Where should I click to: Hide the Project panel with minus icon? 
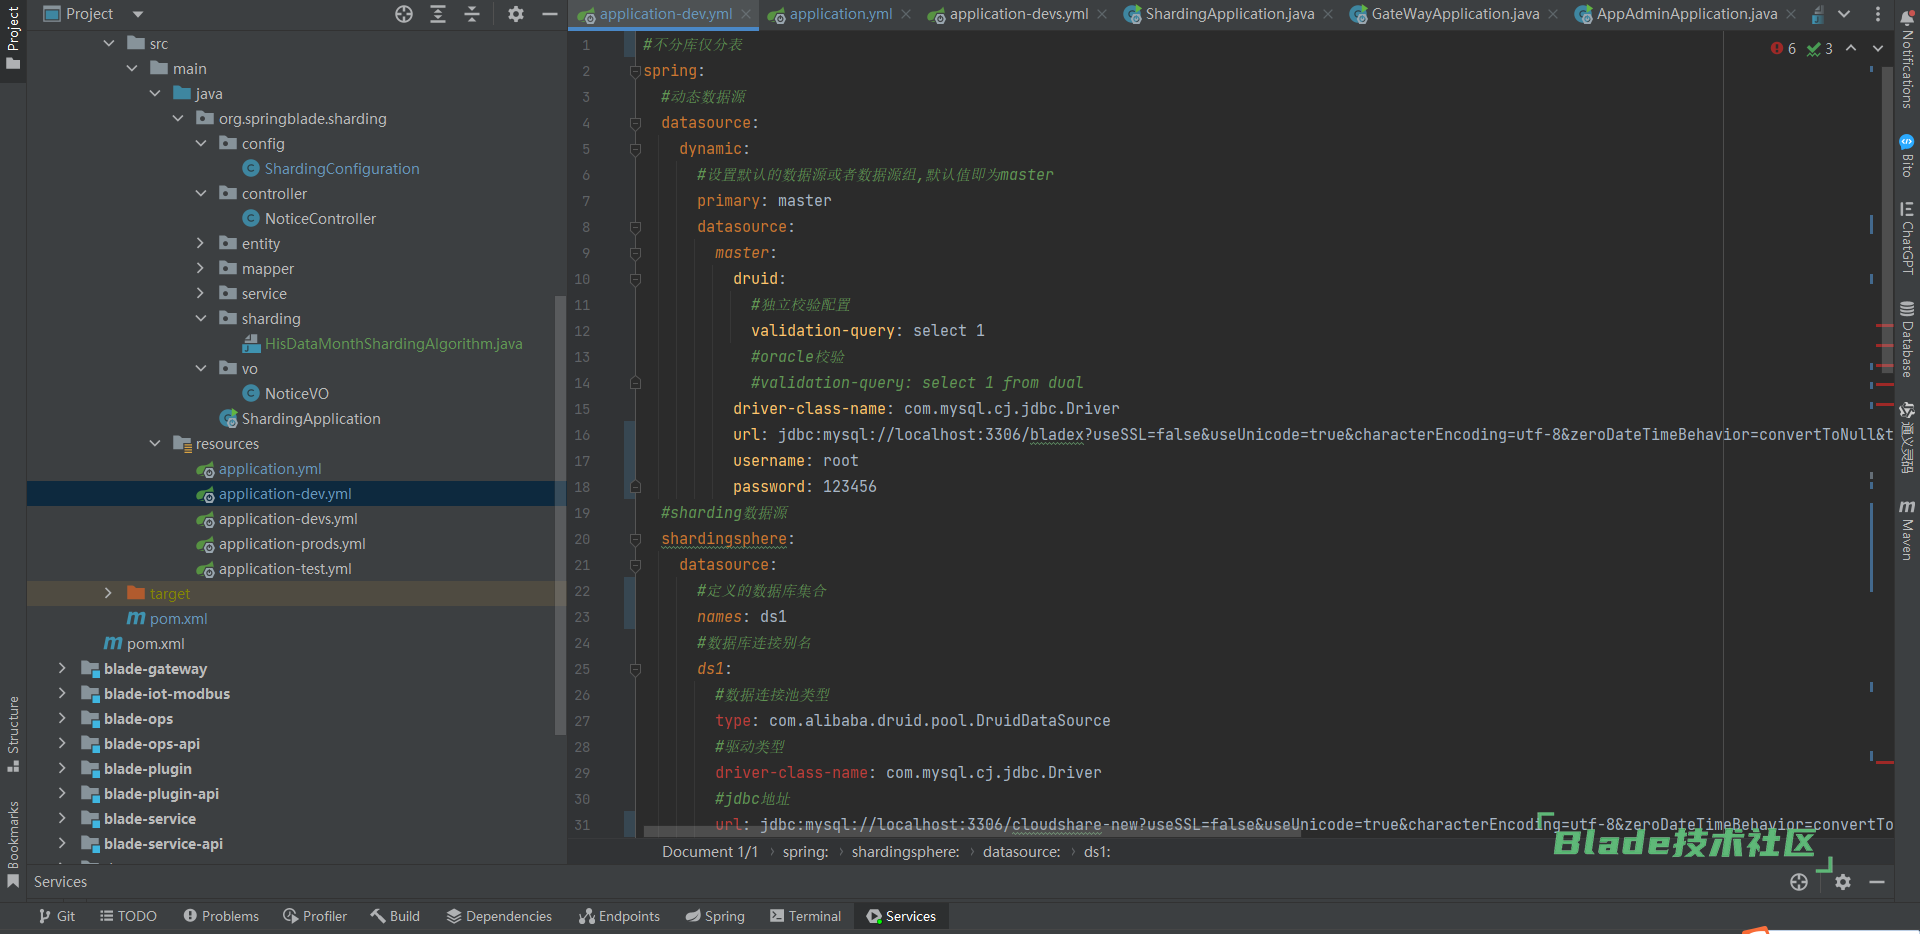coord(549,14)
